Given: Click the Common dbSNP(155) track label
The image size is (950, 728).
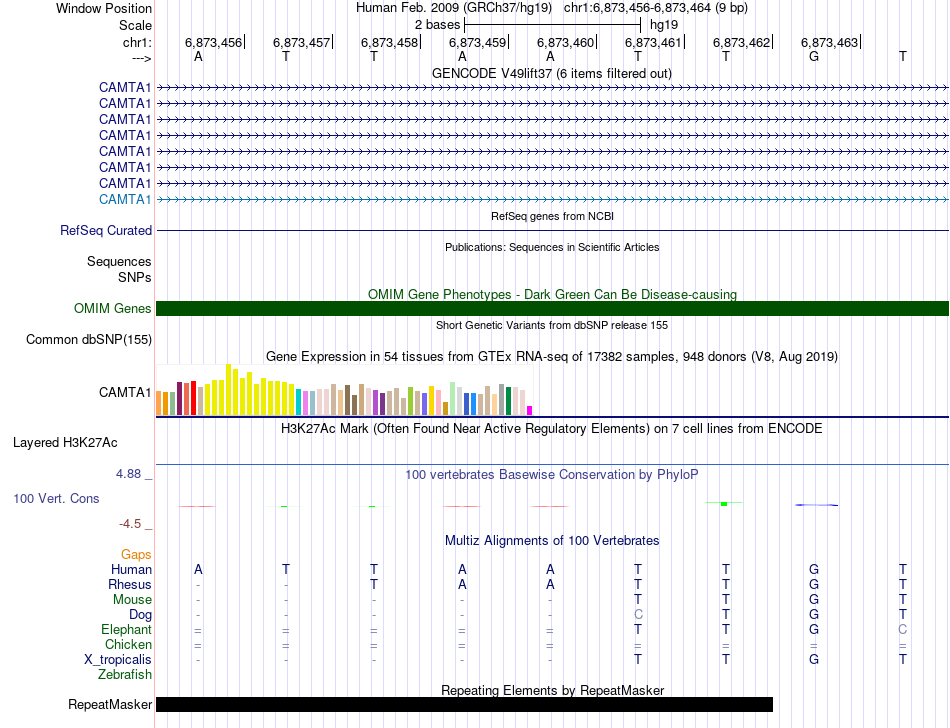Looking at the screenshot, I should pyautogui.click(x=88, y=340).
